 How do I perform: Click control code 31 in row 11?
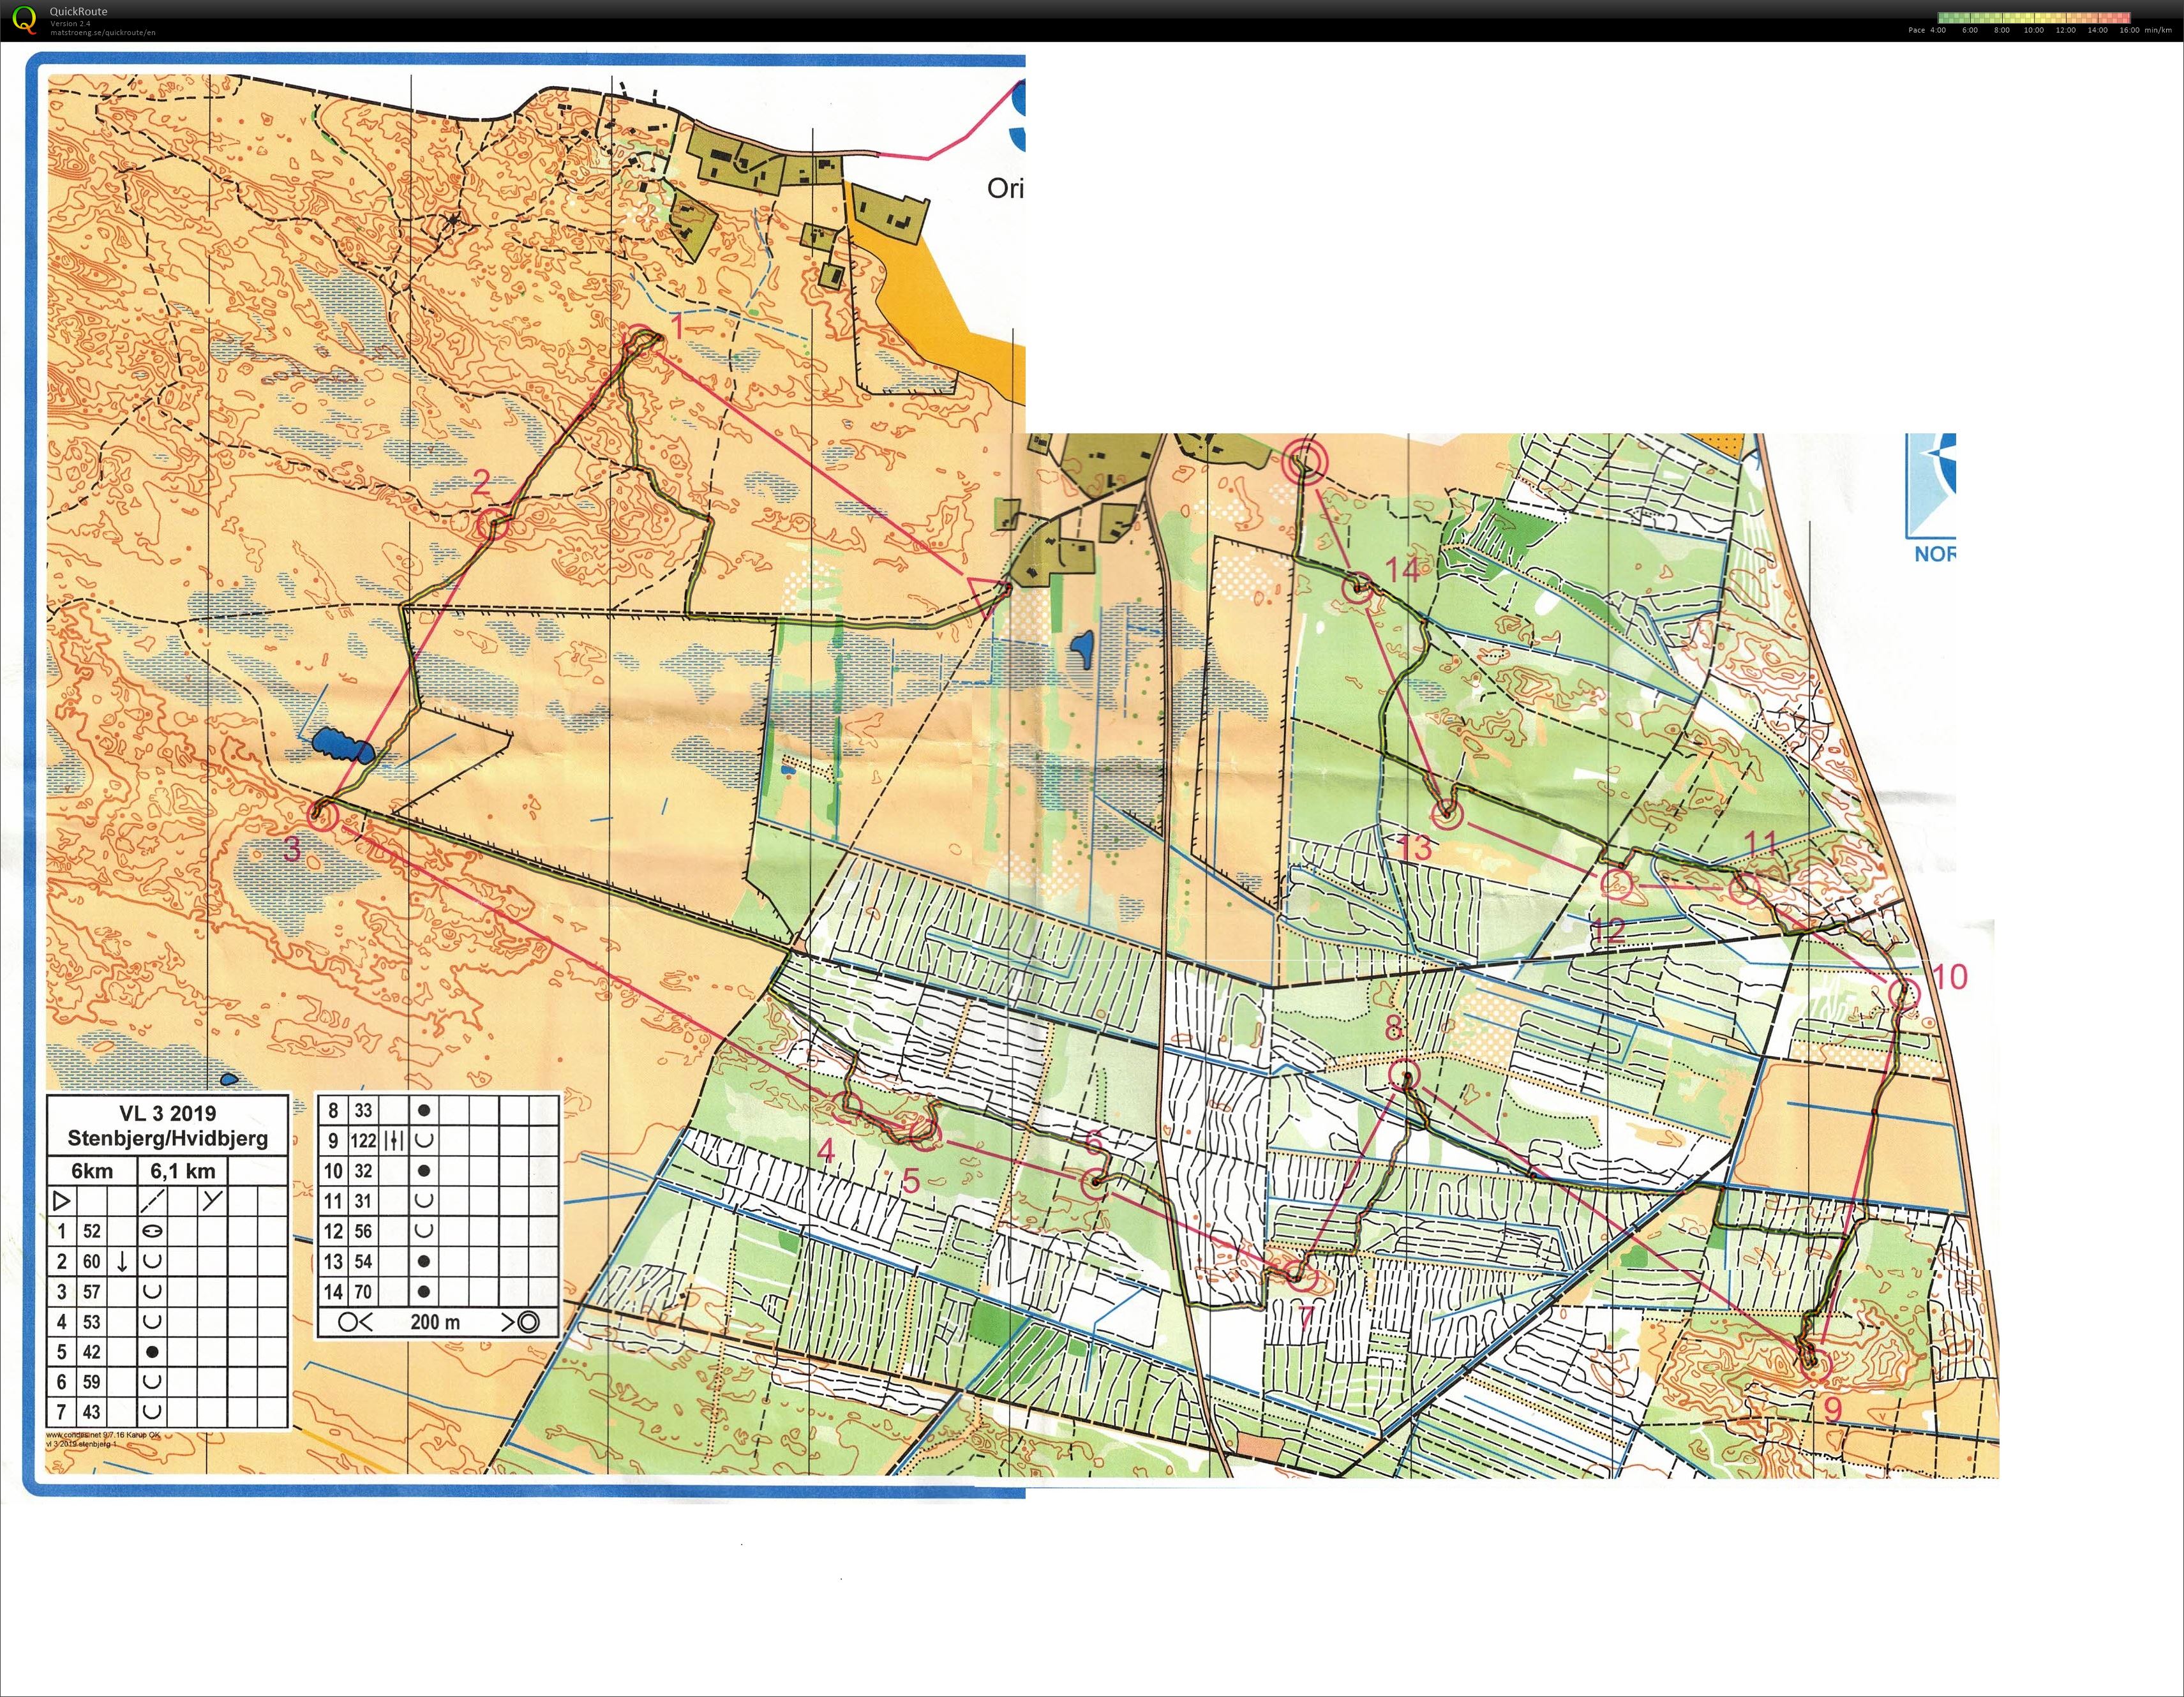363,1200
